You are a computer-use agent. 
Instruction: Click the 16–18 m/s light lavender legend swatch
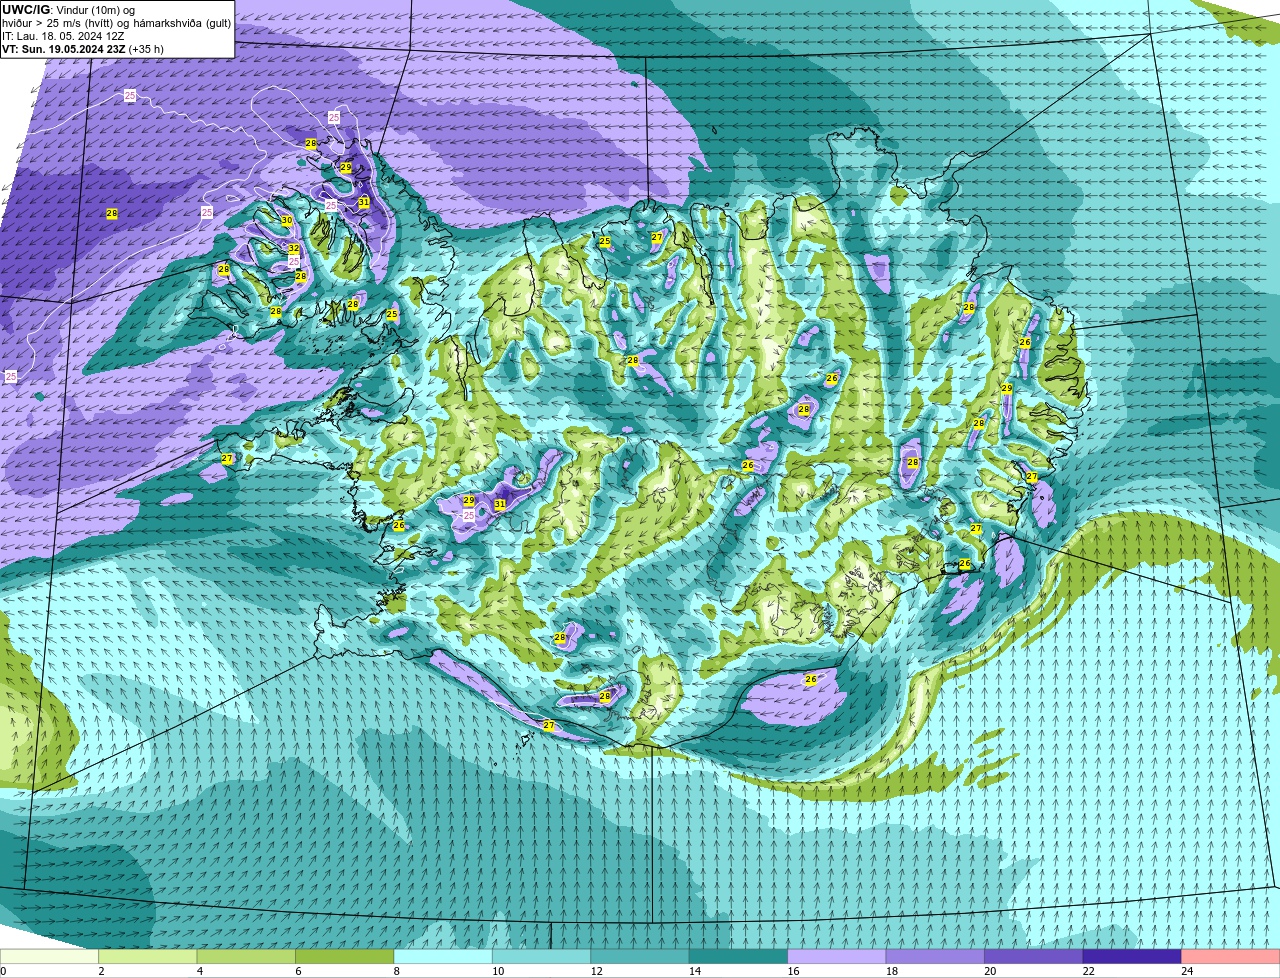tap(837, 957)
